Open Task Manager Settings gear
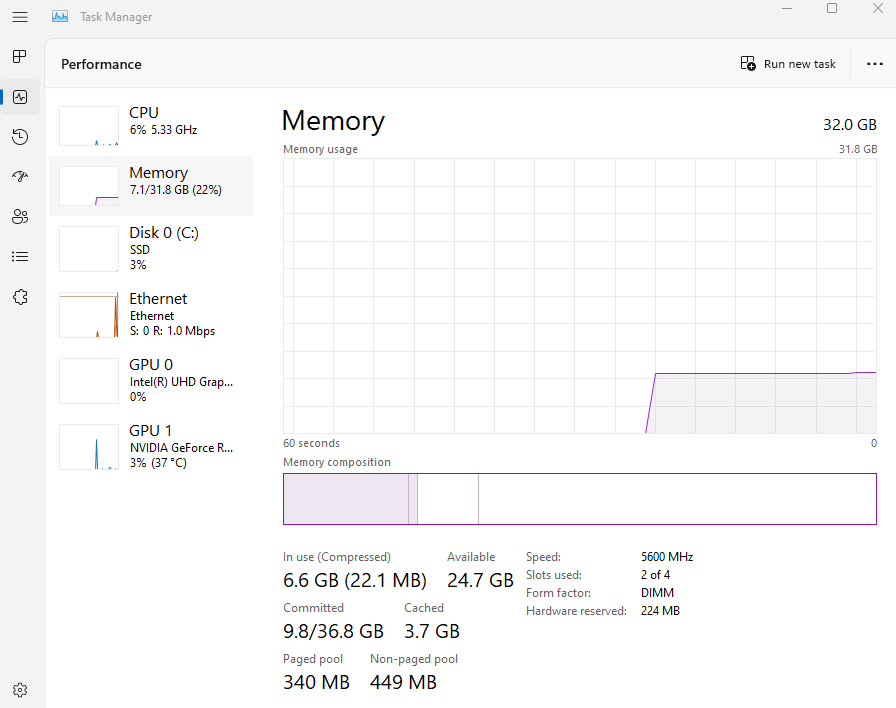This screenshot has height=708, width=896. click(x=20, y=690)
